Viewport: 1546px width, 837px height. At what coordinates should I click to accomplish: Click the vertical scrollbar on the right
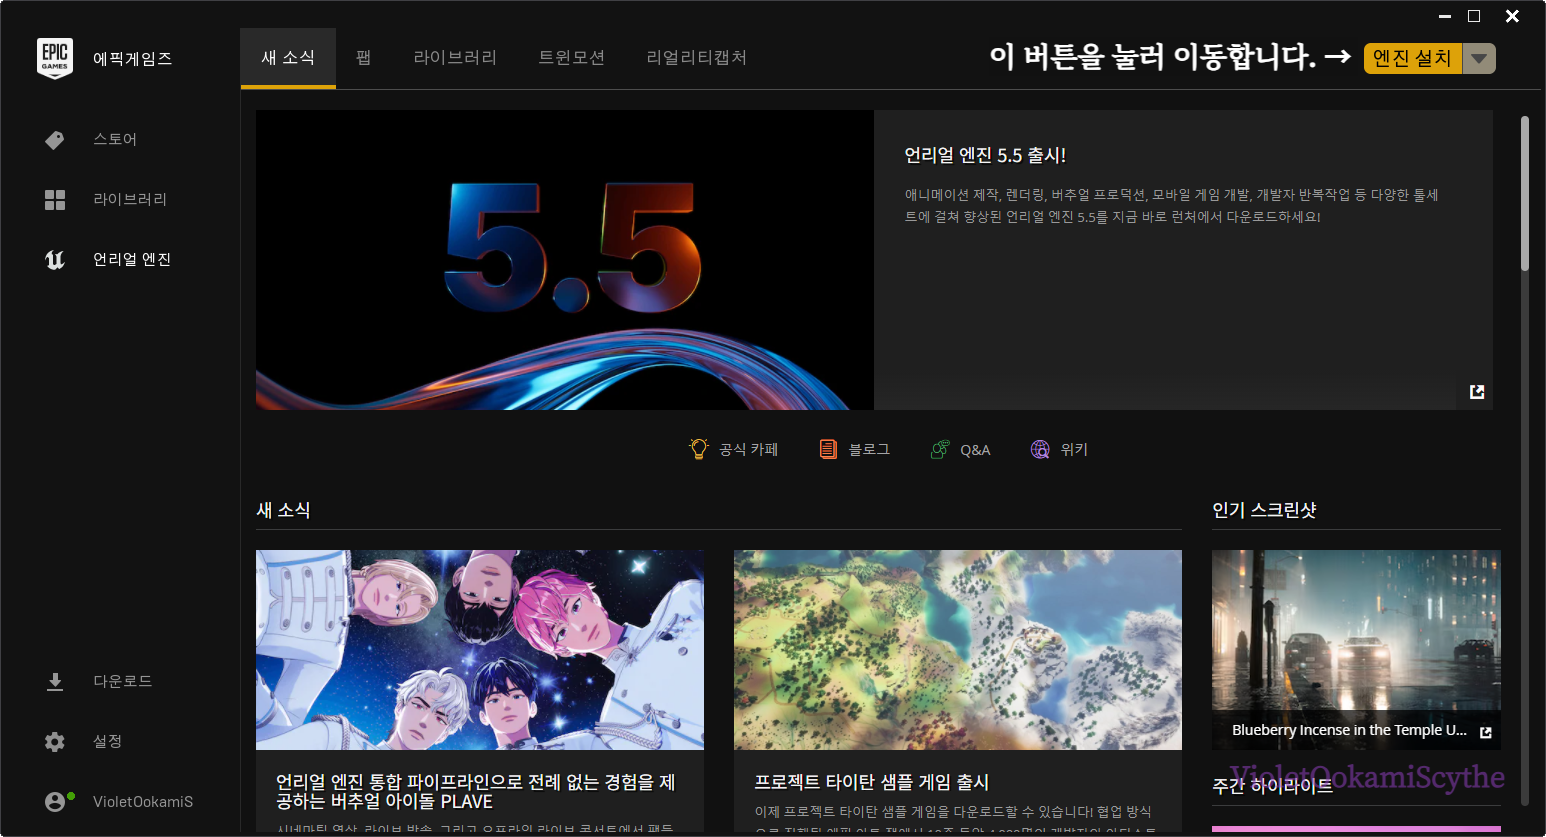point(1525,194)
